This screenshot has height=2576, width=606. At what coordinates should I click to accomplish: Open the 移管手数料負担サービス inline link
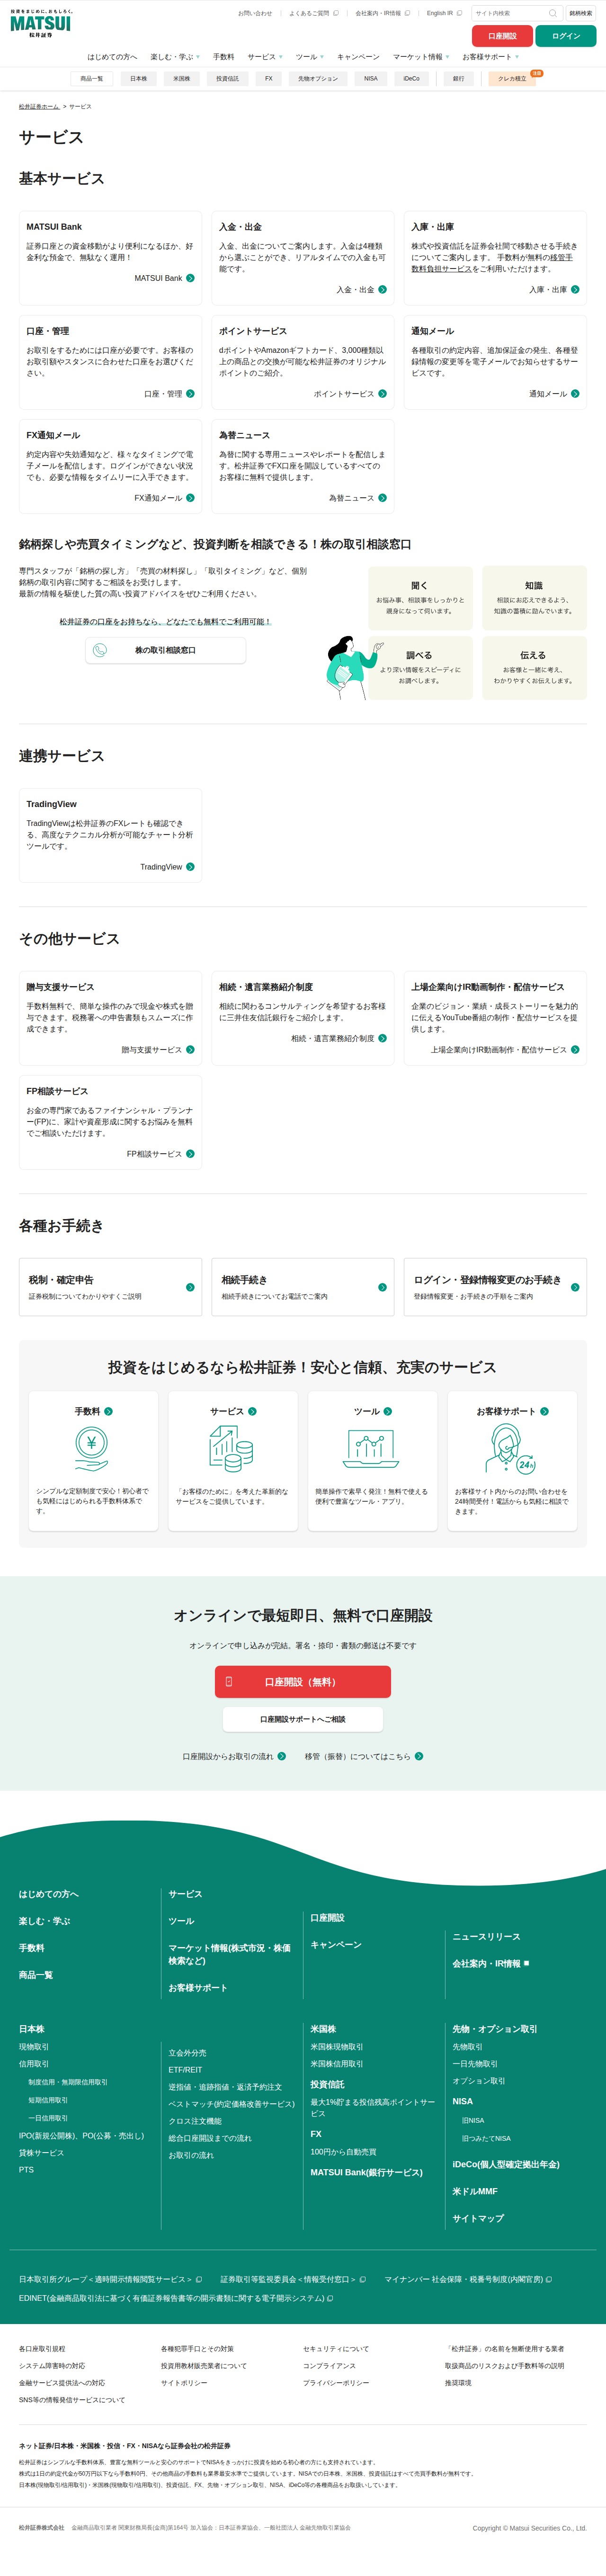click(492, 263)
